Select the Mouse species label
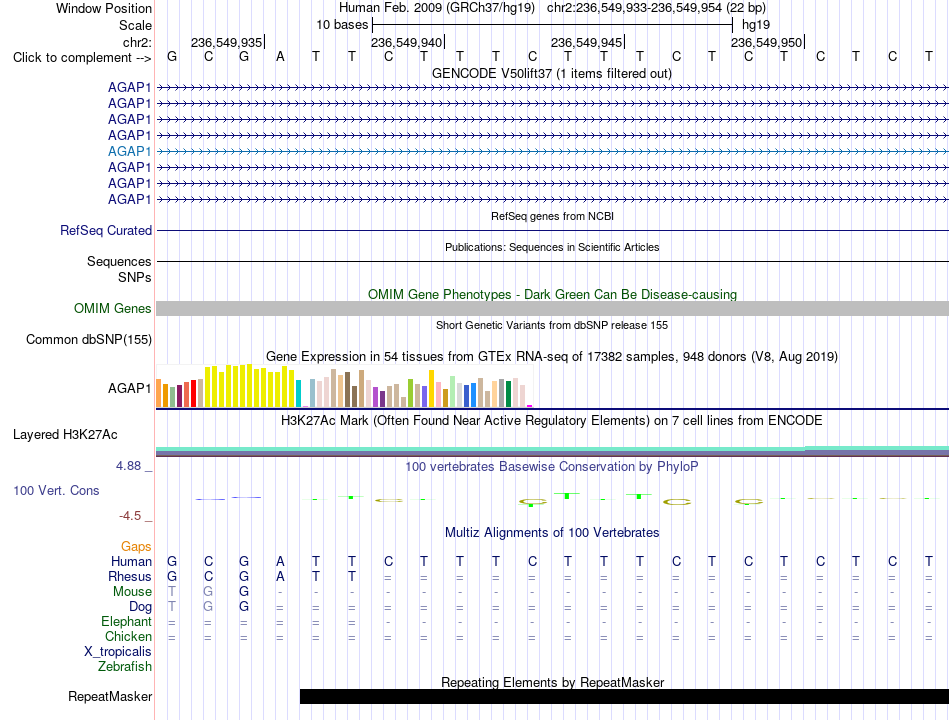The image size is (950, 720). (x=133, y=592)
